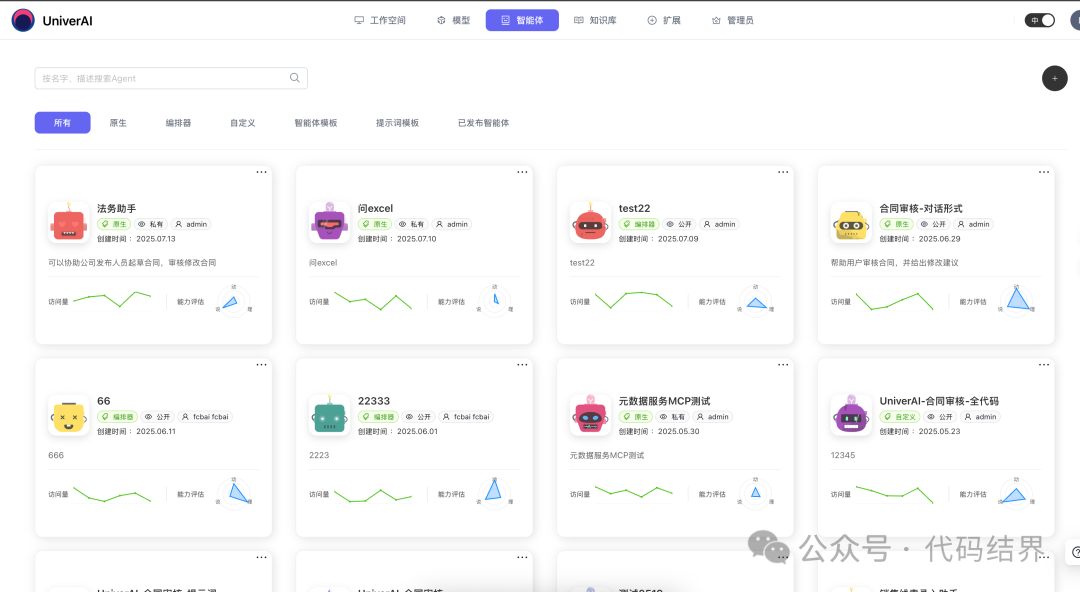Toggle the language switch labeled 中
1080x592 pixels.
click(x=1040, y=20)
